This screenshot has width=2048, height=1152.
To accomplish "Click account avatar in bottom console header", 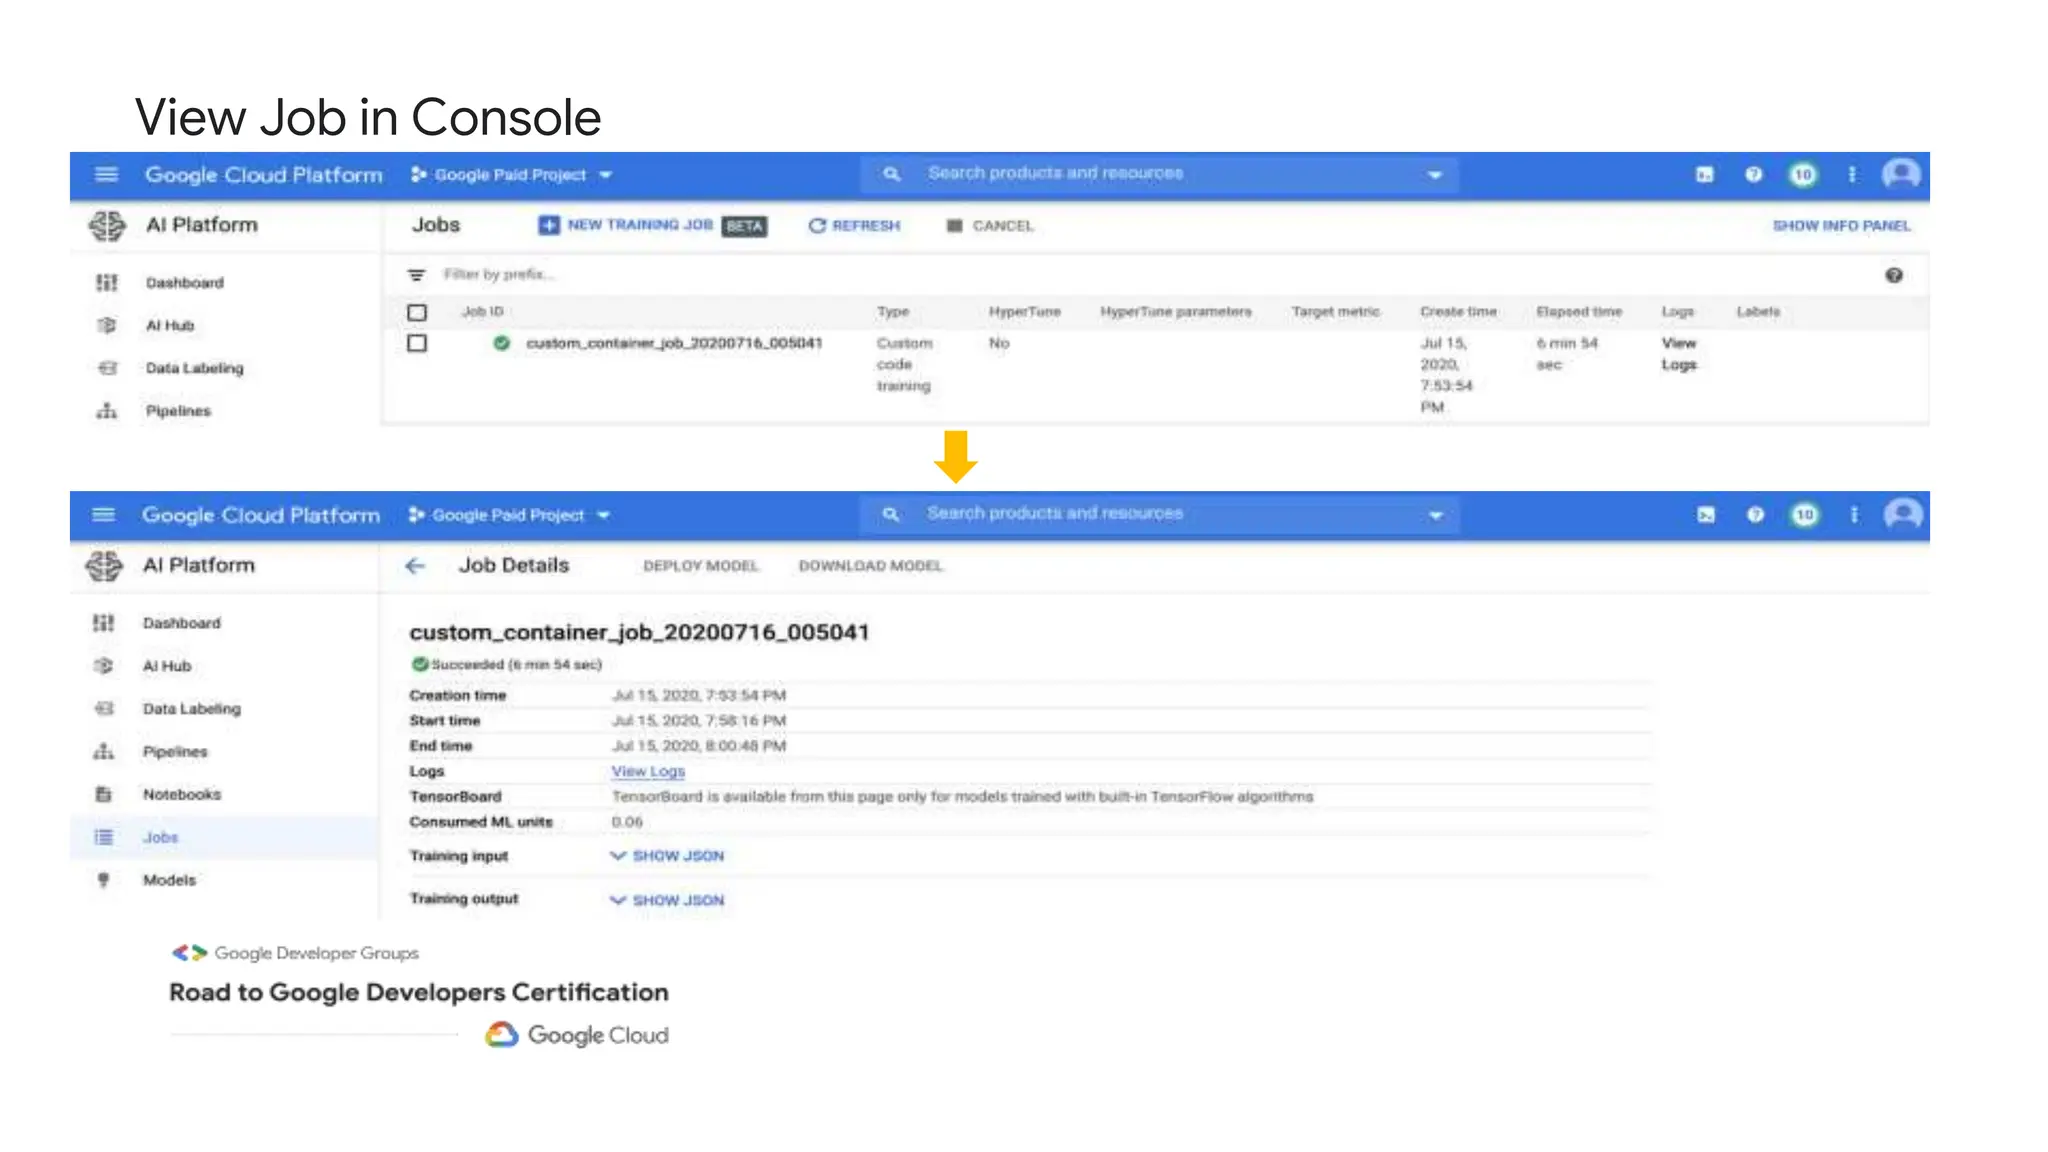I will pyautogui.click(x=1903, y=515).
